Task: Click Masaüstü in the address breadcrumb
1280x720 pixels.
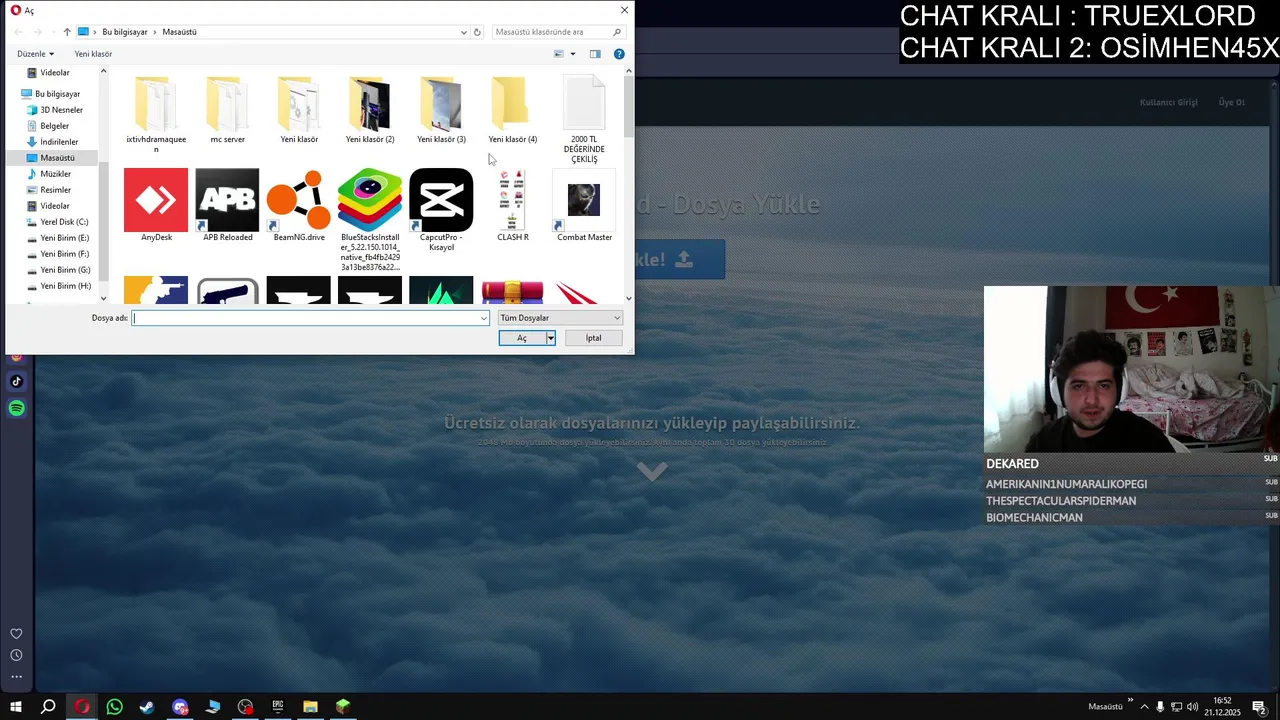Action: coord(179,32)
